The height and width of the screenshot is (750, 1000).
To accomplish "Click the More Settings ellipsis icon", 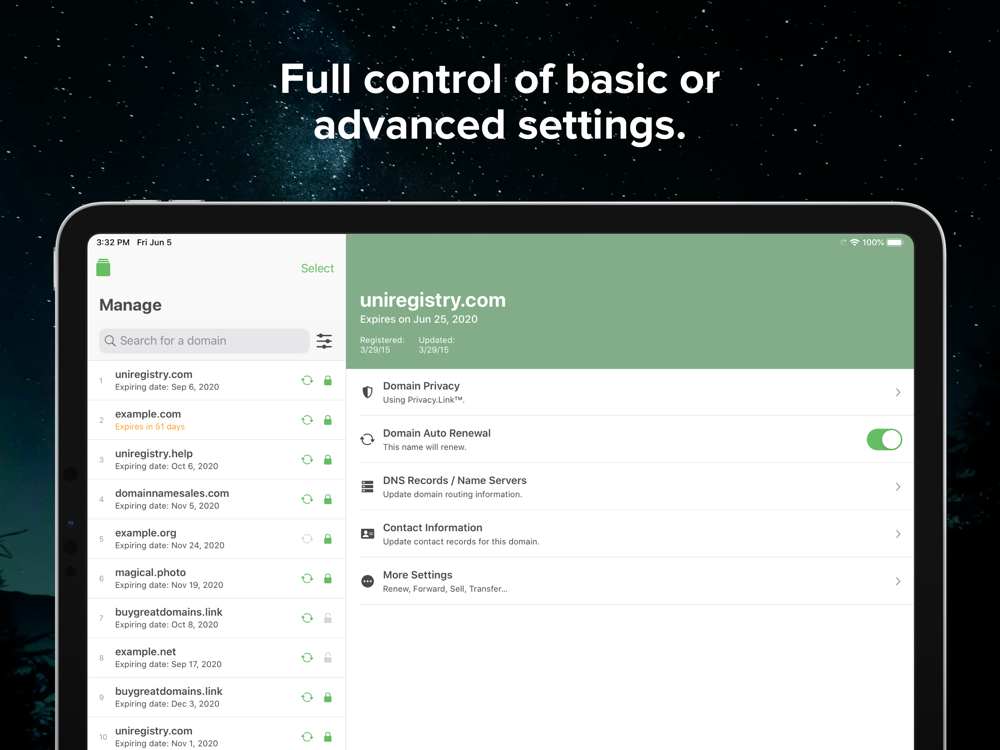I will click(x=367, y=581).
